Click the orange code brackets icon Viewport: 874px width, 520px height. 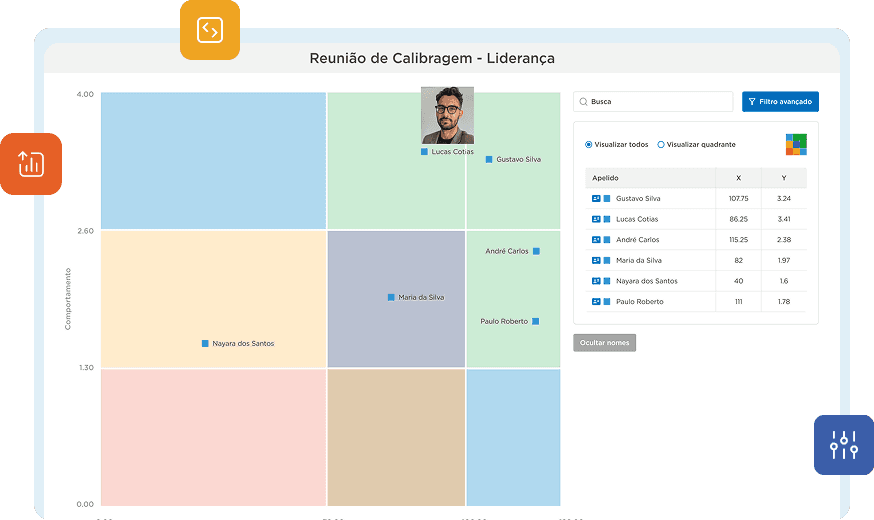[x=210, y=30]
